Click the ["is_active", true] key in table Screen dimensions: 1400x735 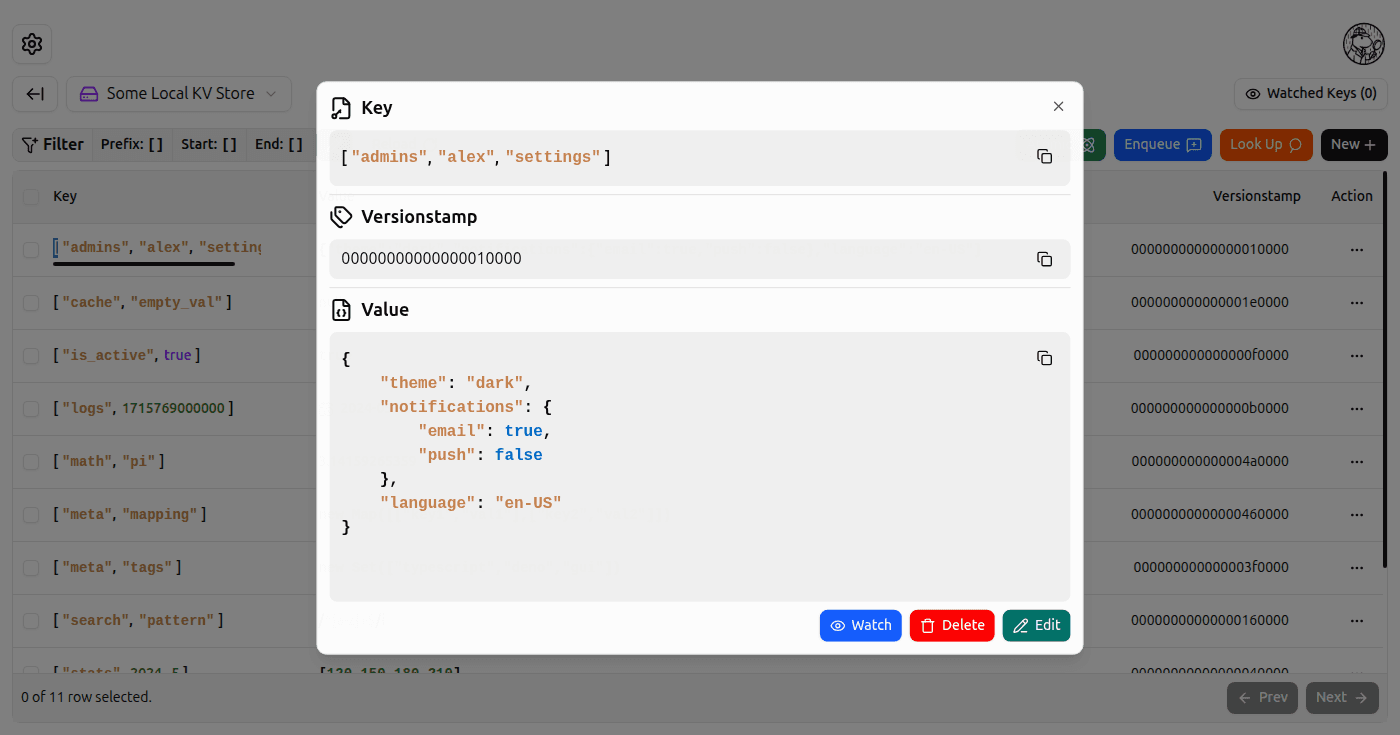[126, 355]
